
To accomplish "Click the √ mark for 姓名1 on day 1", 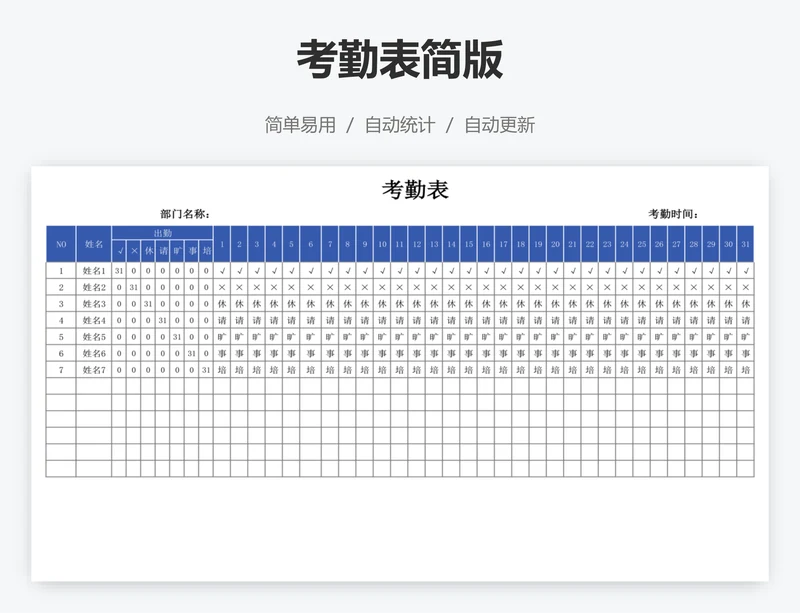I will pos(222,271).
